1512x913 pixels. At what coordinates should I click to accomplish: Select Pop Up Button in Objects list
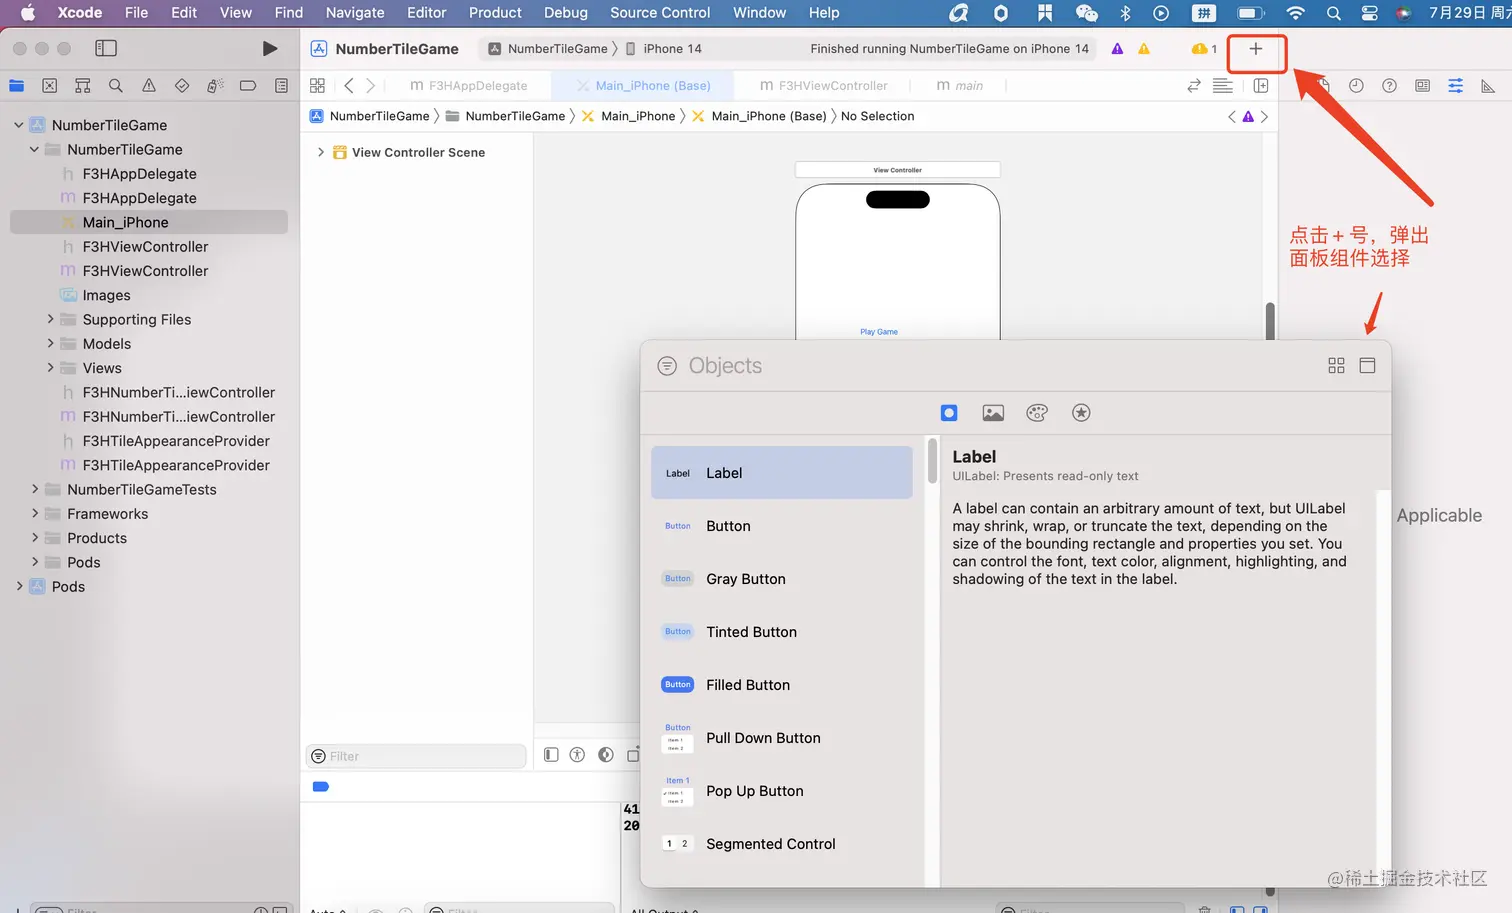click(782, 791)
